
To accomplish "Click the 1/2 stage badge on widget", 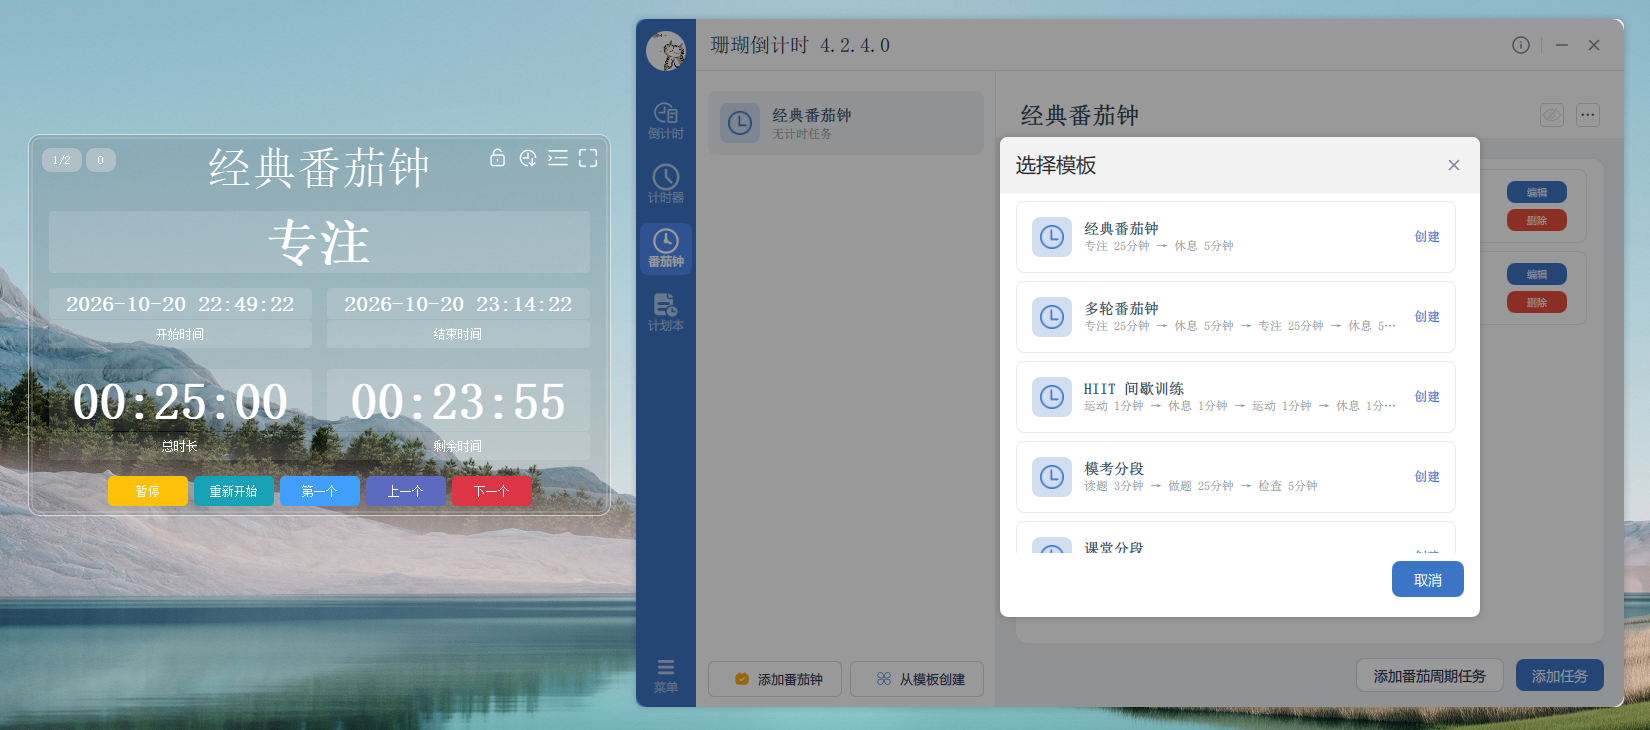I will click(x=62, y=160).
